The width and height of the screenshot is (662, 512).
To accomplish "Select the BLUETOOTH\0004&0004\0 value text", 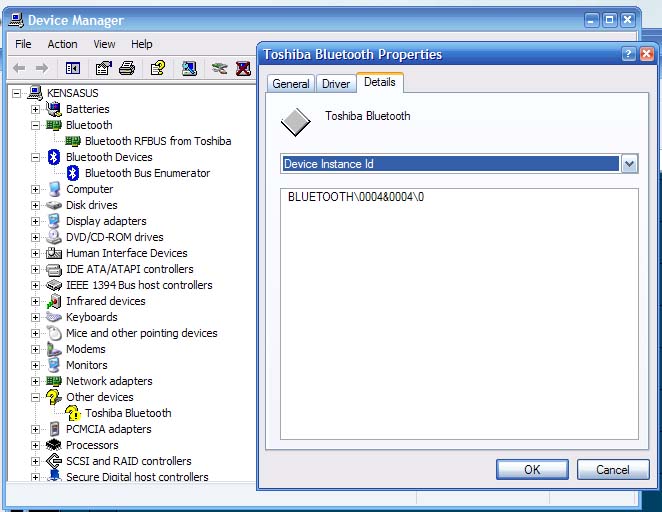I will 356,197.
